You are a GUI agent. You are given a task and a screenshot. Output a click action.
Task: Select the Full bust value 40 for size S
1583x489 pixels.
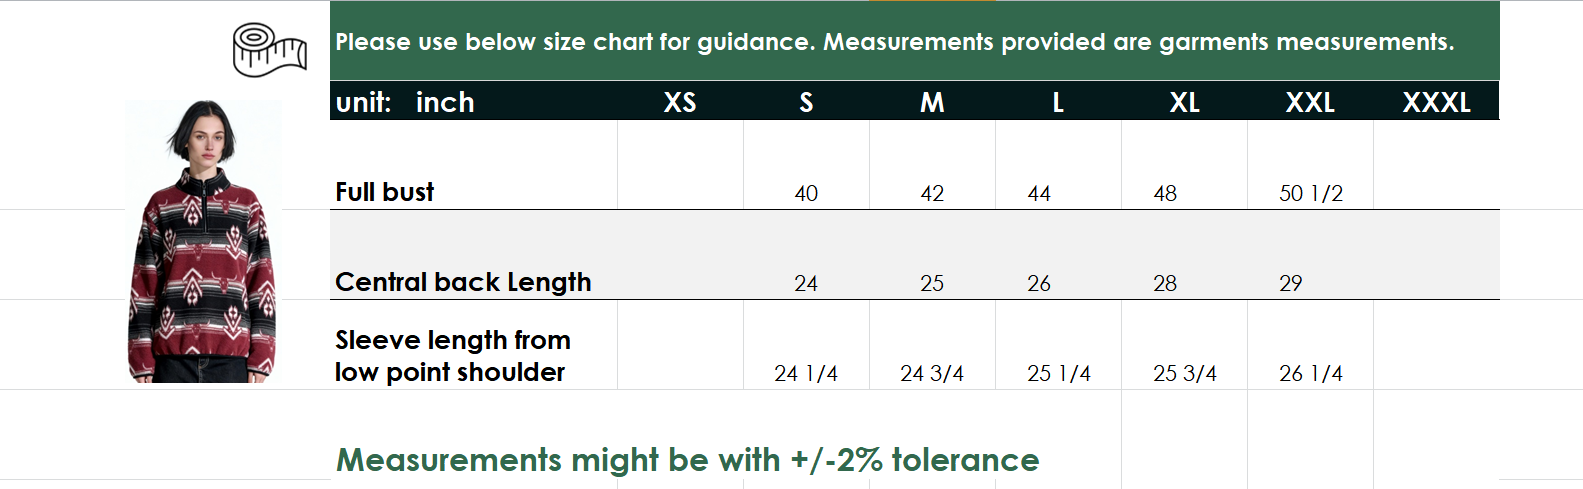pyautogui.click(x=806, y=193)
